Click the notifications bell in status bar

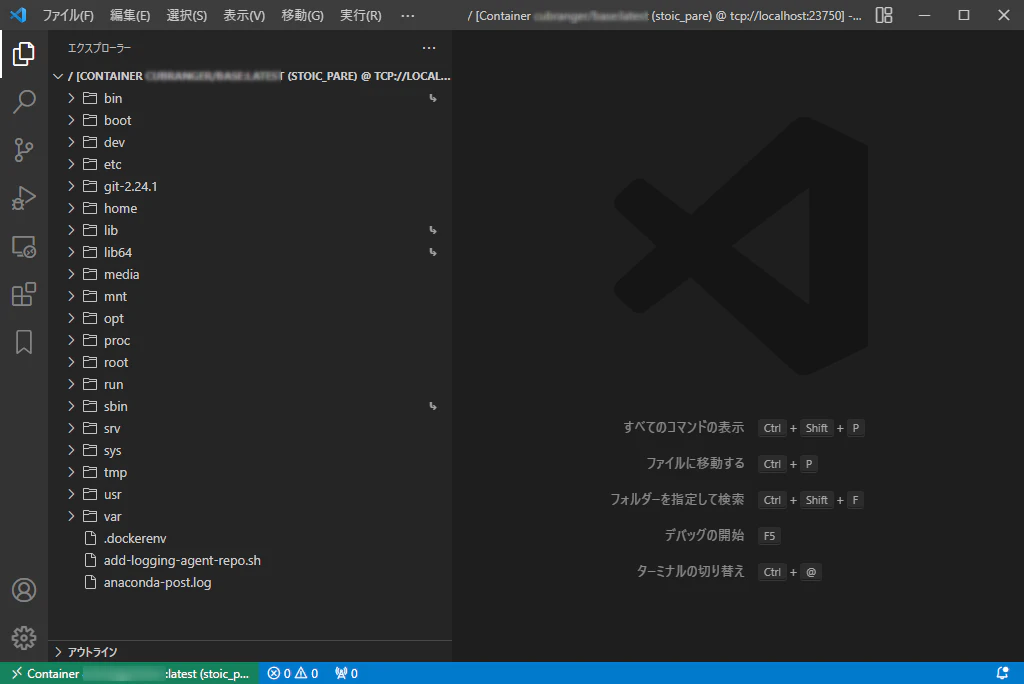click(1002, 673)
